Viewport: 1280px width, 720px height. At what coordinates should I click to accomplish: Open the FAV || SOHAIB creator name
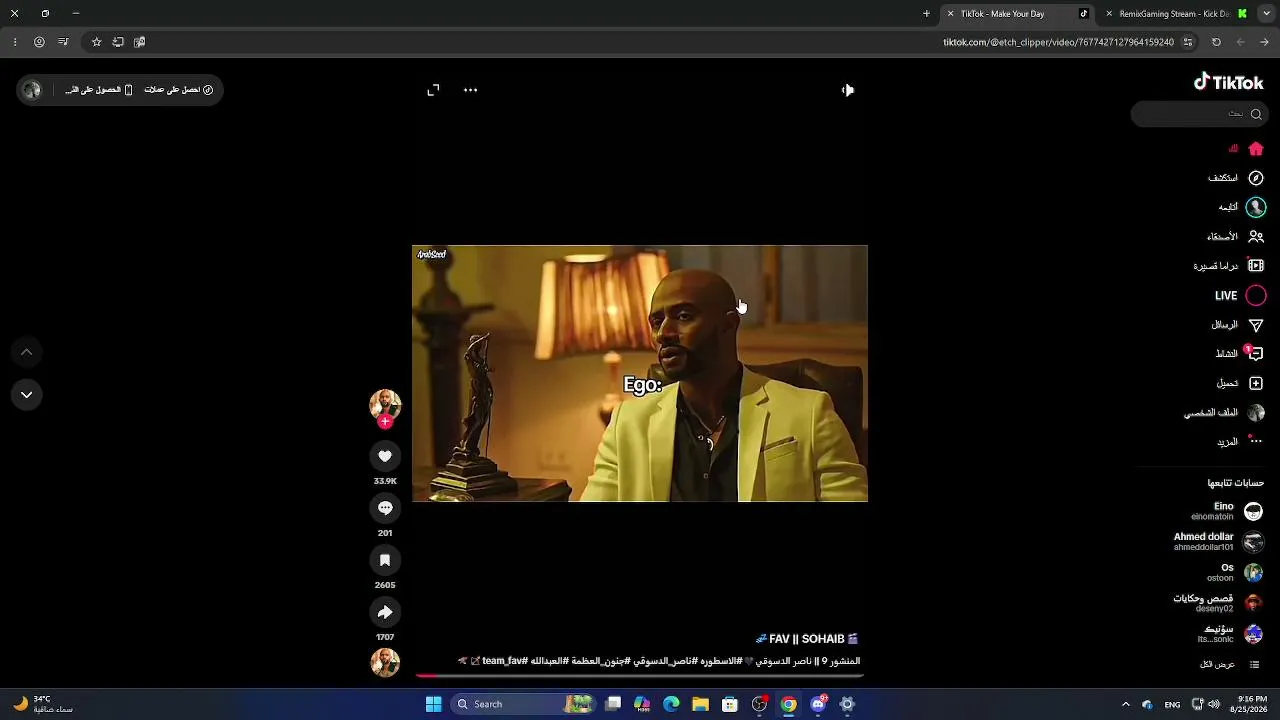click(807, 639)
